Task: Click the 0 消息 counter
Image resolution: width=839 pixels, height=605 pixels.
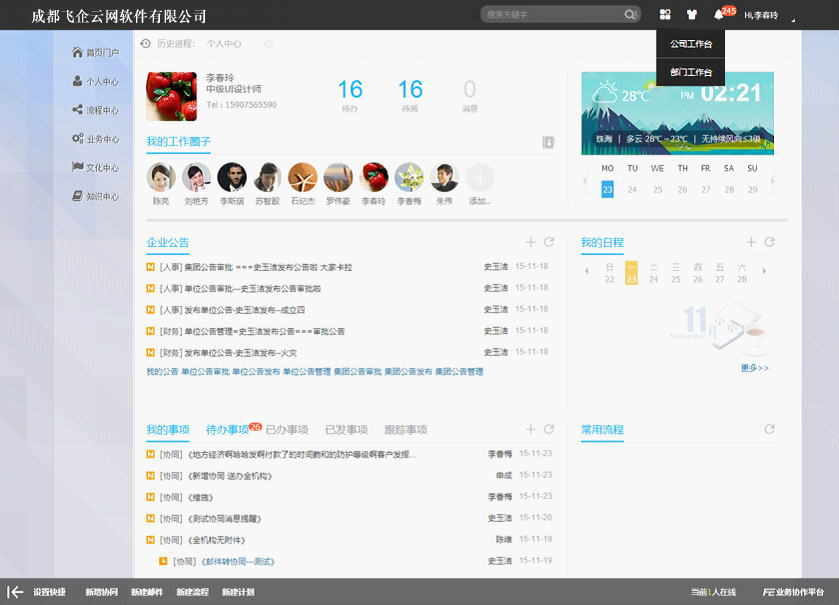Action: pos(470,95)
